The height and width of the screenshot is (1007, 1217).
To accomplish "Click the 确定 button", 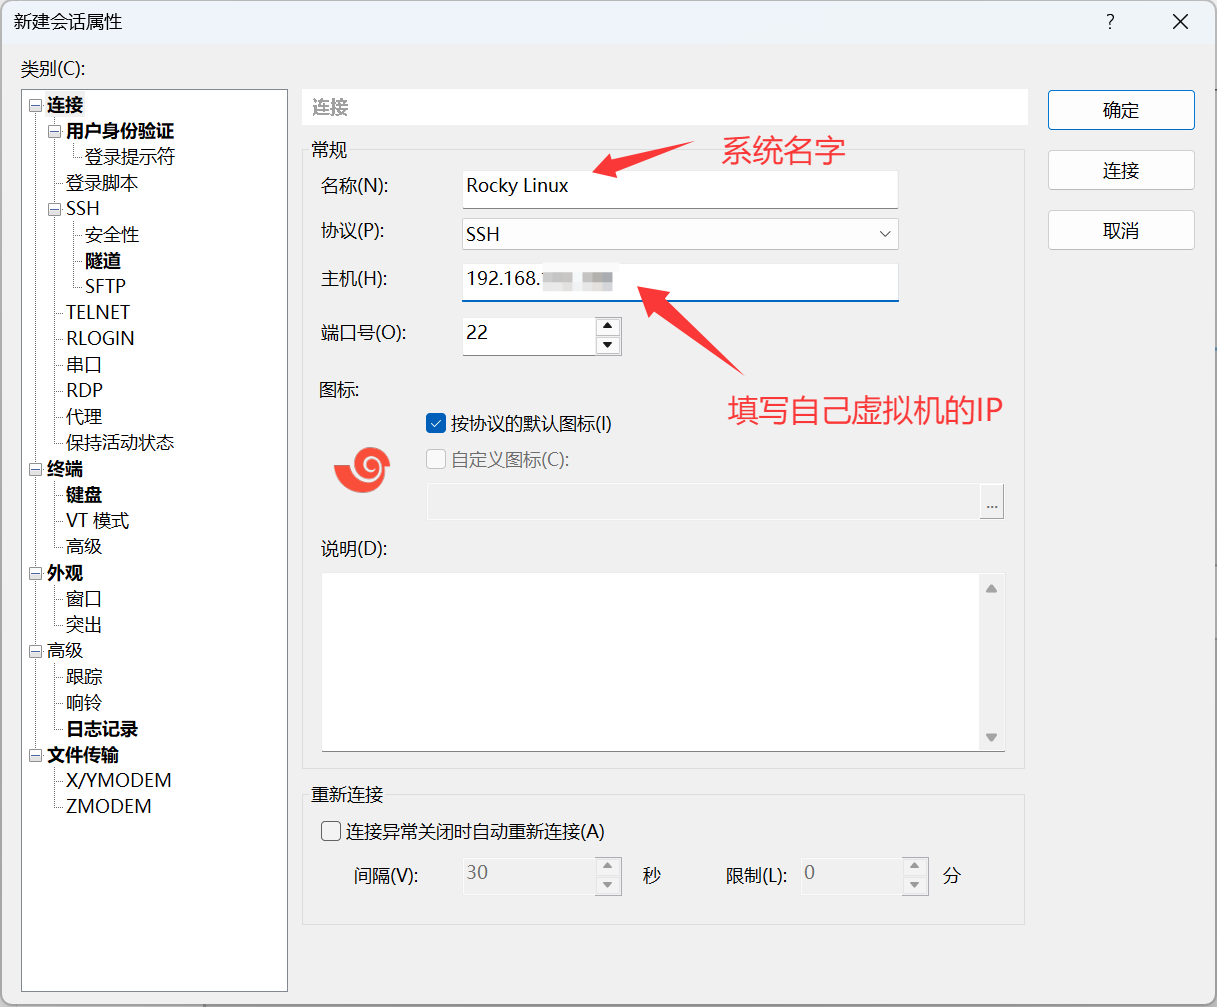I will coord(1120,110).
